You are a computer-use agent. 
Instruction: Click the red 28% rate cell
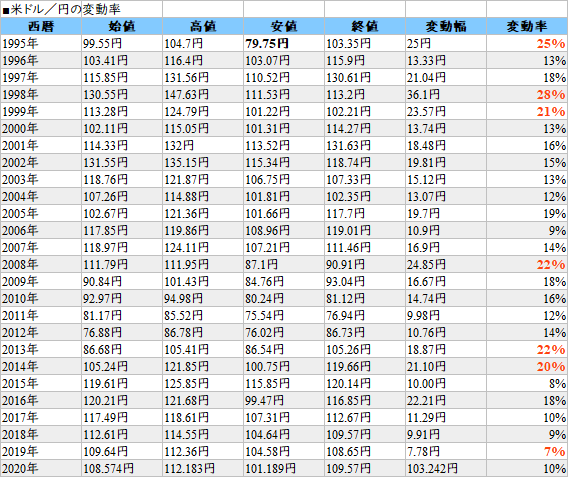tap(551, 95)
